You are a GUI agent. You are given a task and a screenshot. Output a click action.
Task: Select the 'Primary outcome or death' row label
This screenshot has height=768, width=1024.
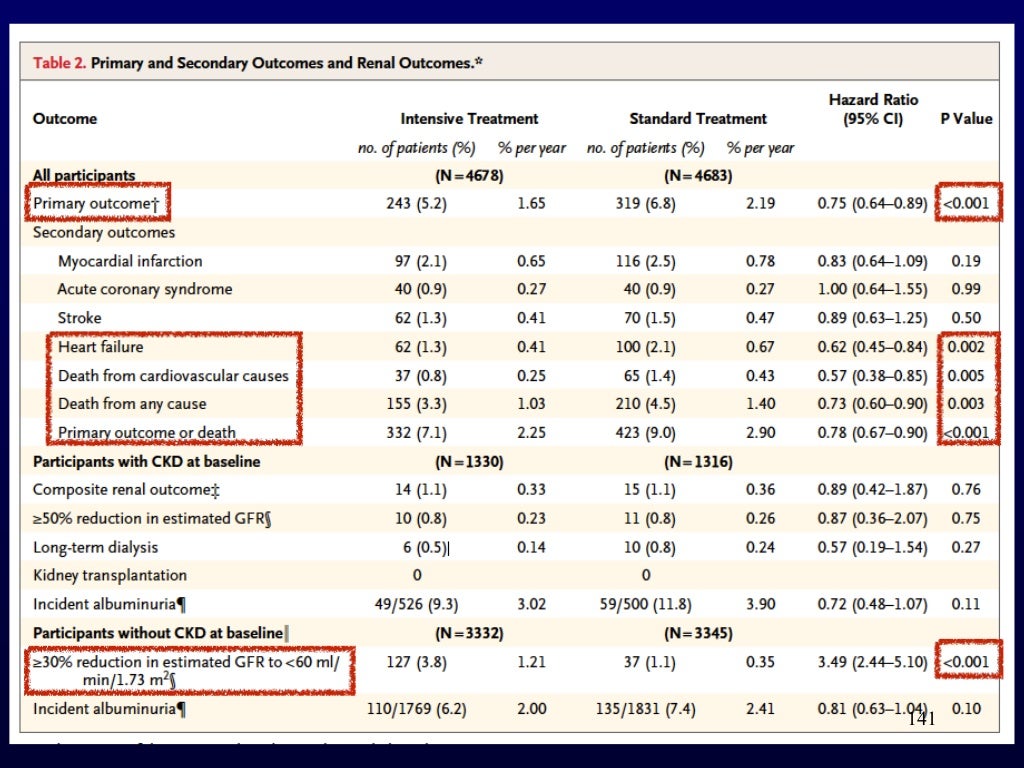point(146,432)
